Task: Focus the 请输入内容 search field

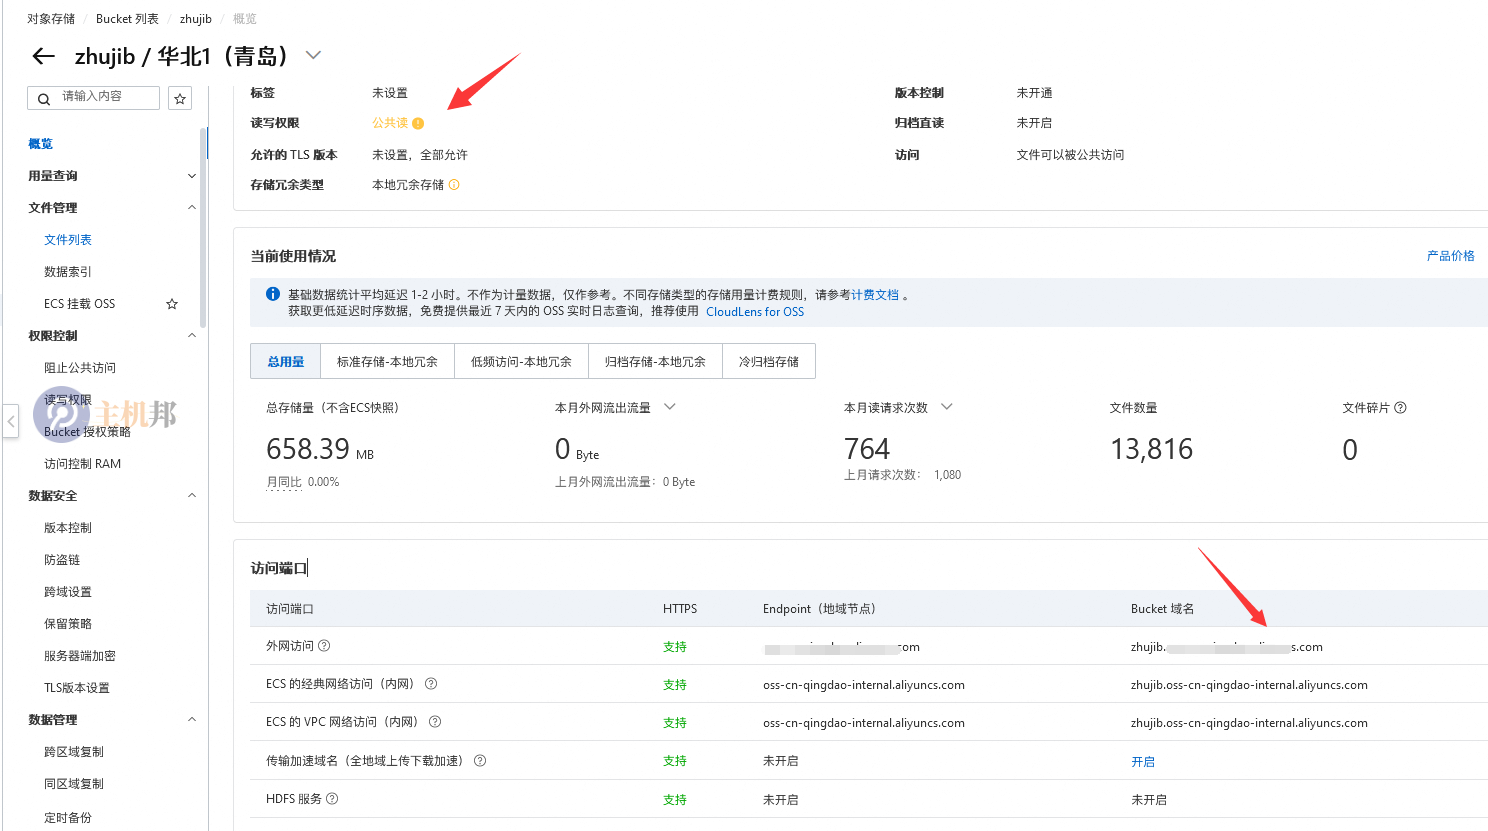Action: click(x=93, y=97)
